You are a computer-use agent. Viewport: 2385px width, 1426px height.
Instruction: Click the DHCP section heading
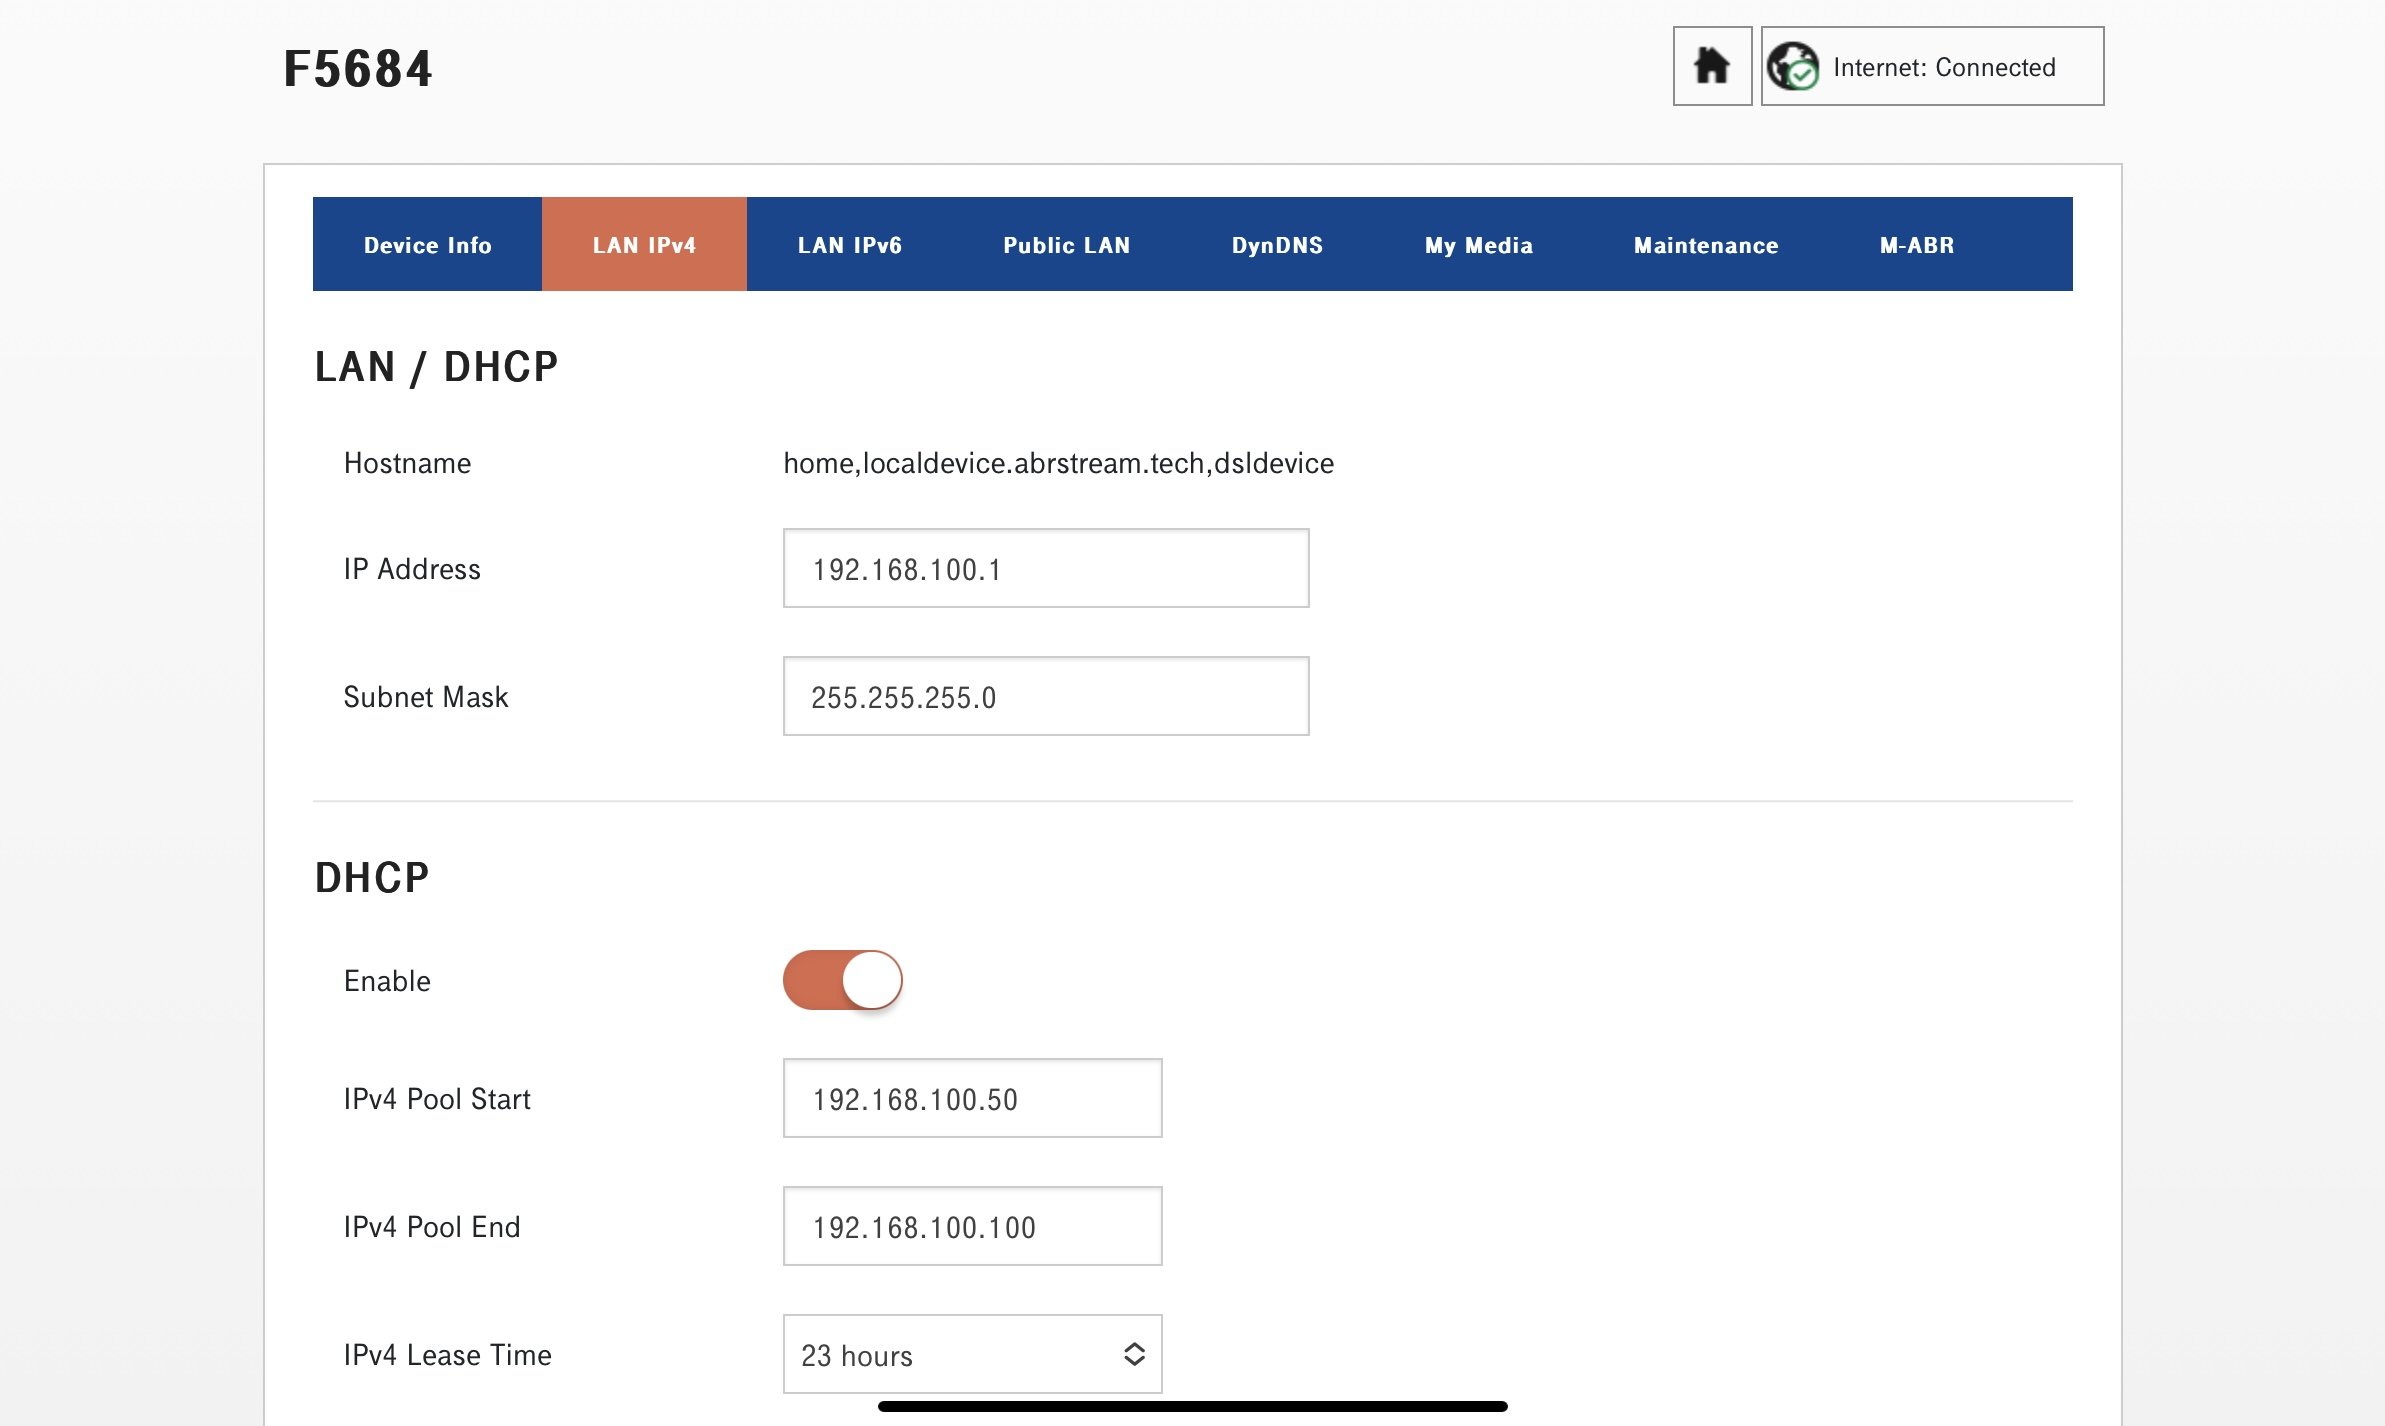coord(372,877)
